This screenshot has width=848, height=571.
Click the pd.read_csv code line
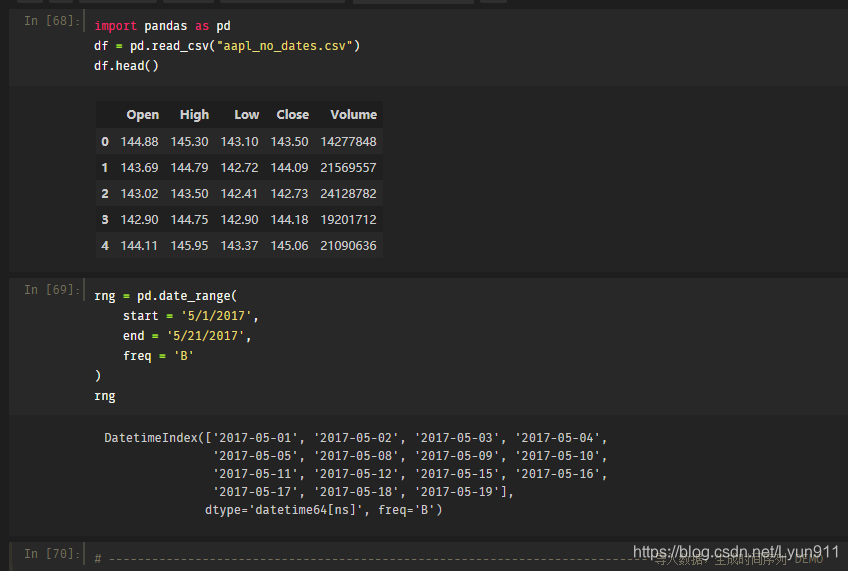coord(227,46)
